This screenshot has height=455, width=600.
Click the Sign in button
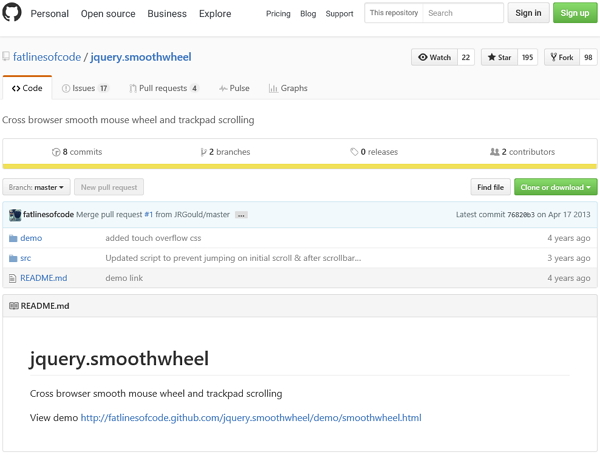point(528,13)
